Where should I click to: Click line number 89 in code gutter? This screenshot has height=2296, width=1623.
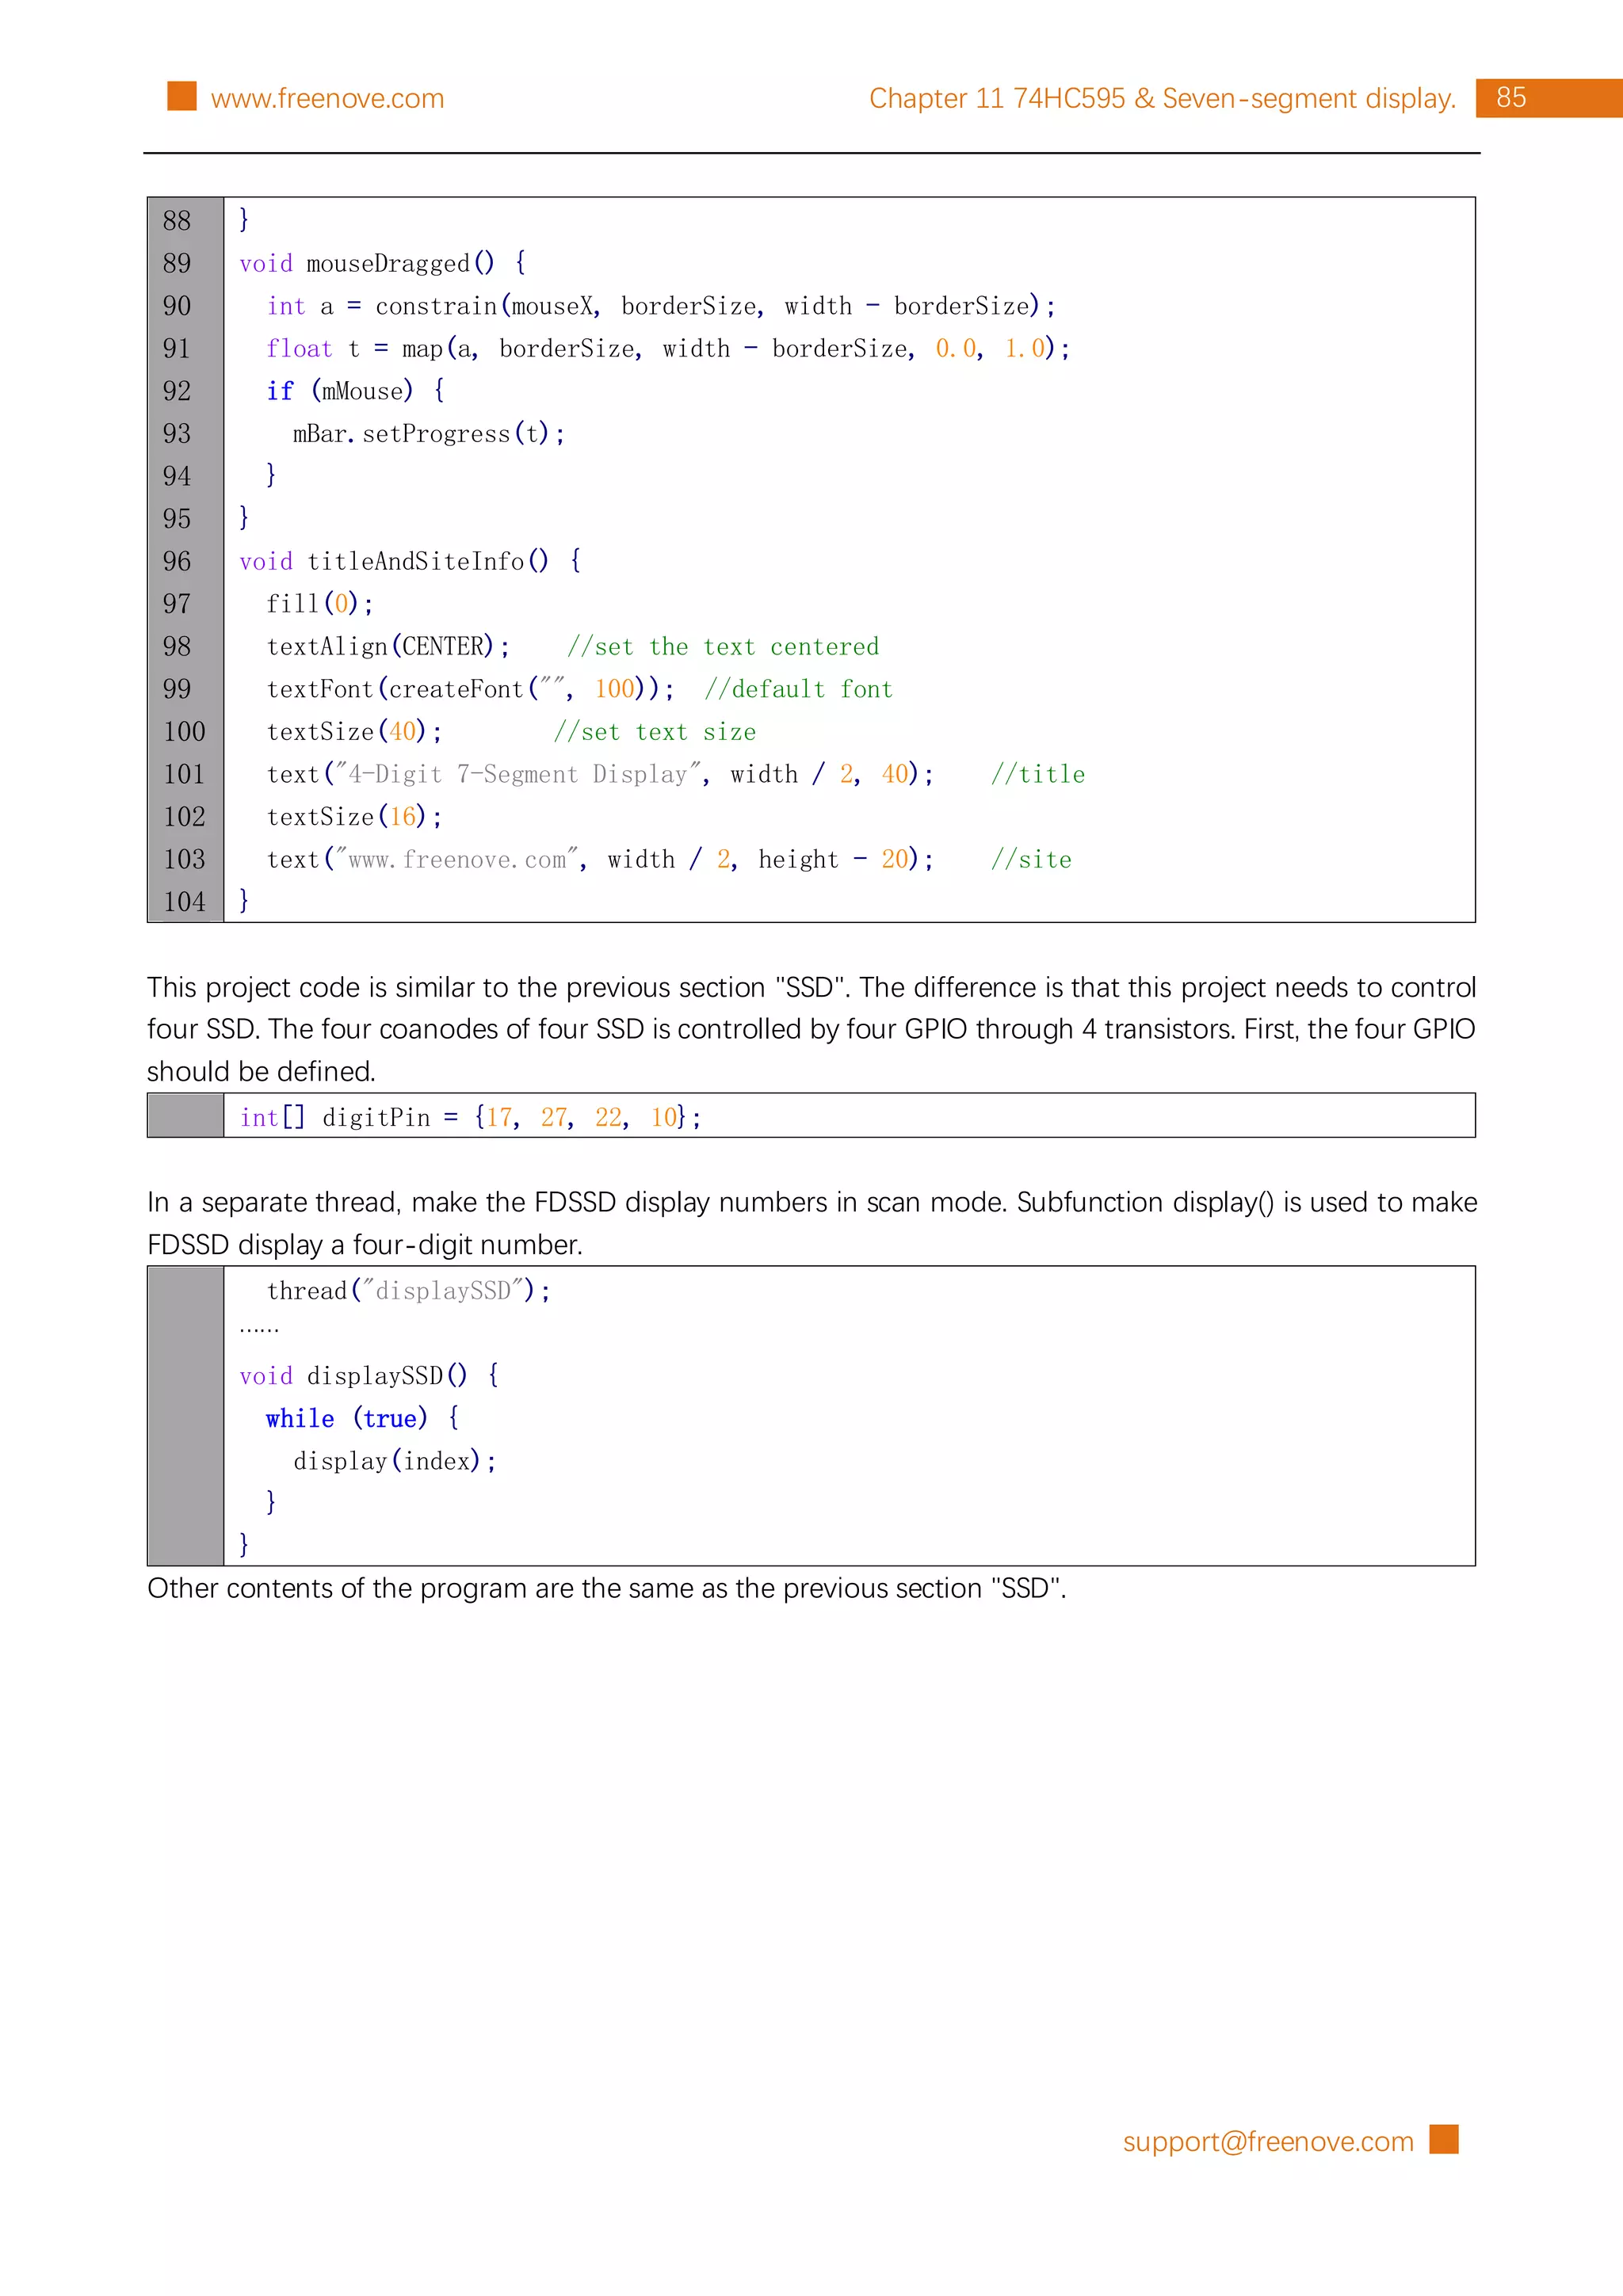[x=177, y=263]
